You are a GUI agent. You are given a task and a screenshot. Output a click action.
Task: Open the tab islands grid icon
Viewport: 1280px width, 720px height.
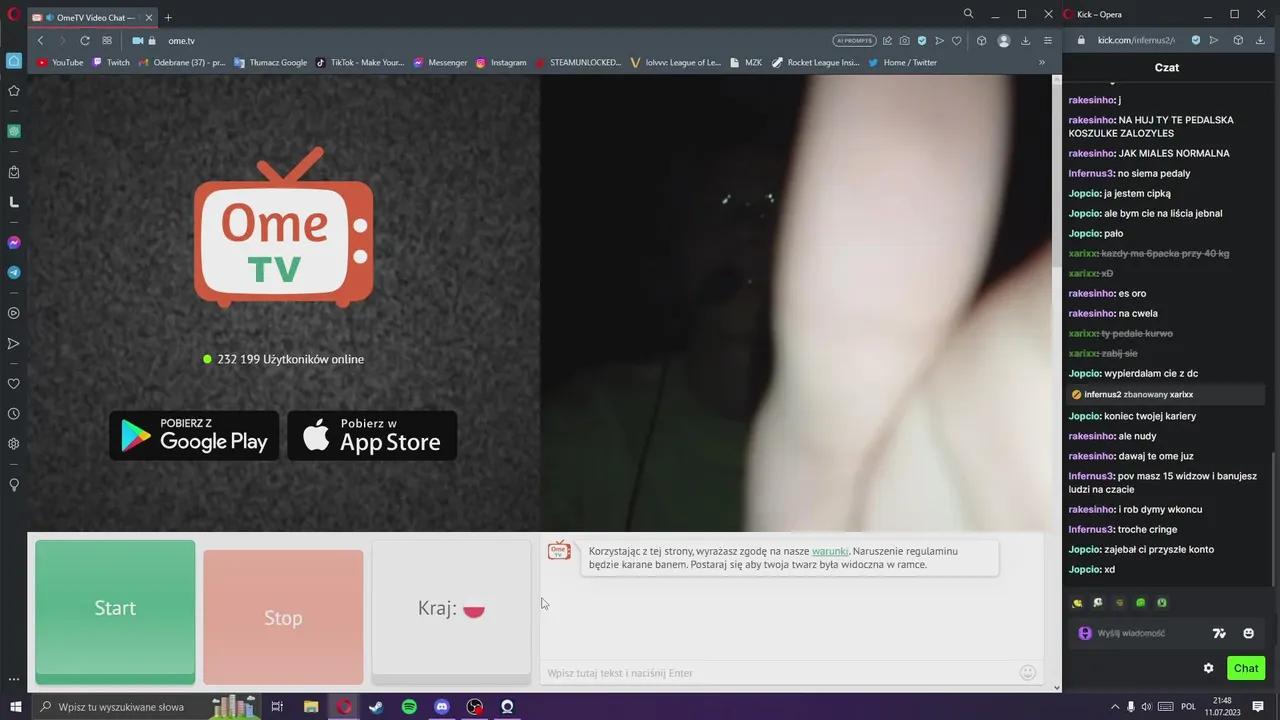click(107, 41)
